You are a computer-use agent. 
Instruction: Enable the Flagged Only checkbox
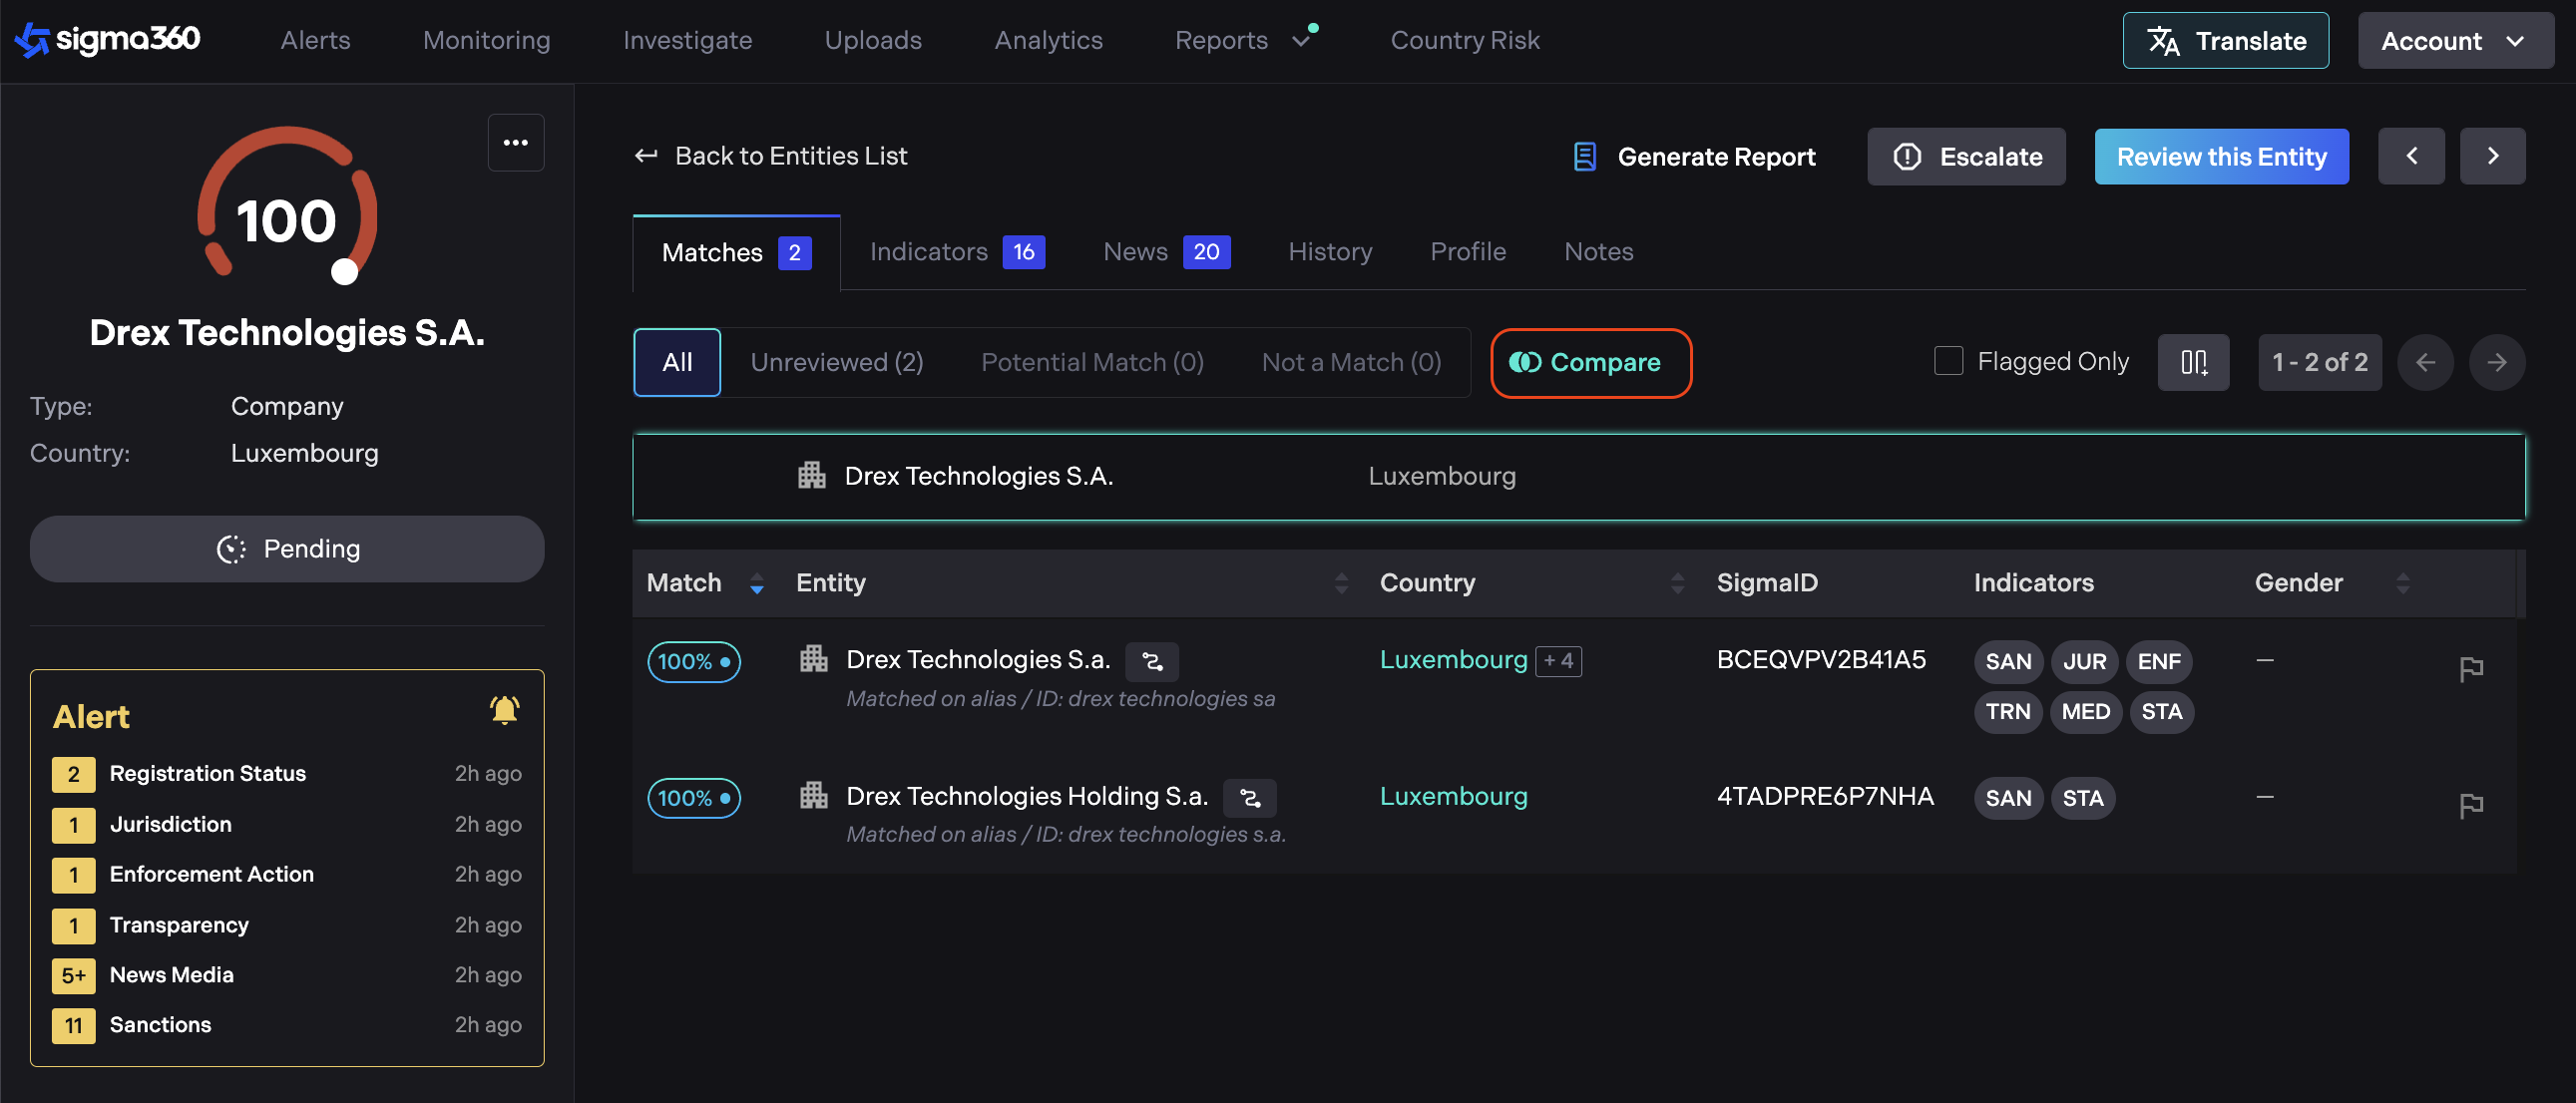(x=1947, y=361)
